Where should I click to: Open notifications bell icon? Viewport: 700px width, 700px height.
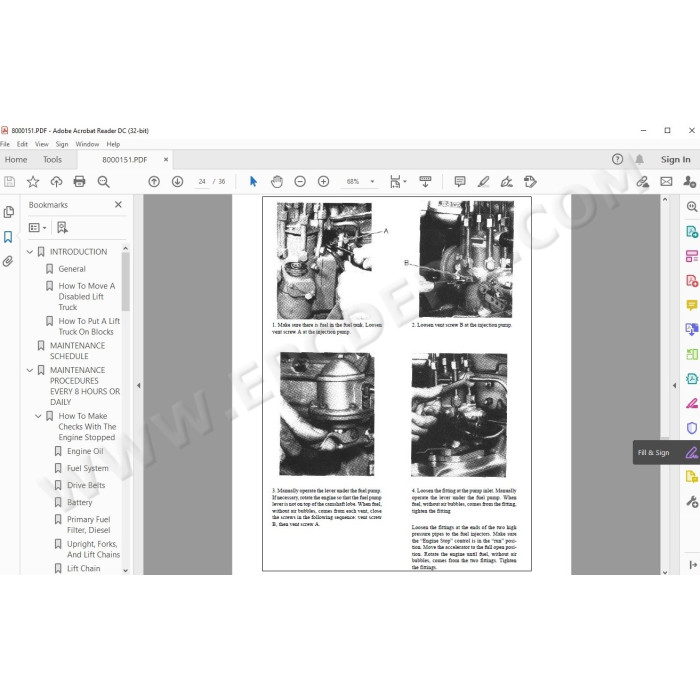pyautogui.click(x=640, y=159)
